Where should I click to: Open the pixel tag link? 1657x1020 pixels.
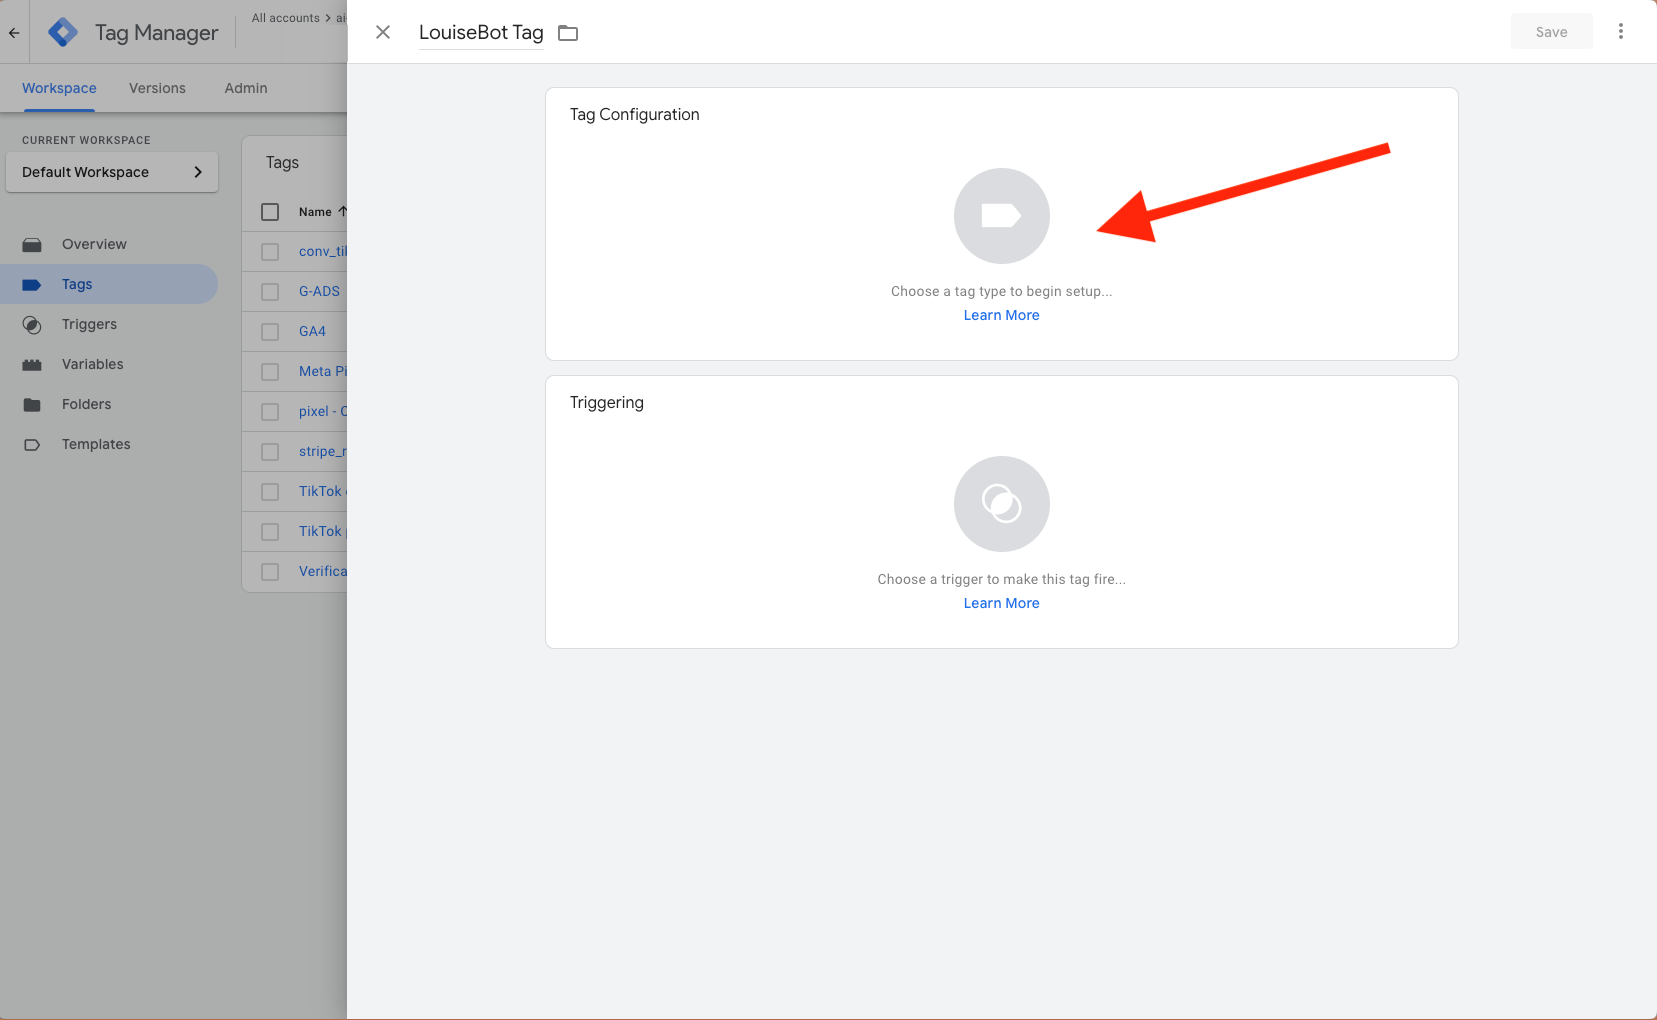click(322, 411)
